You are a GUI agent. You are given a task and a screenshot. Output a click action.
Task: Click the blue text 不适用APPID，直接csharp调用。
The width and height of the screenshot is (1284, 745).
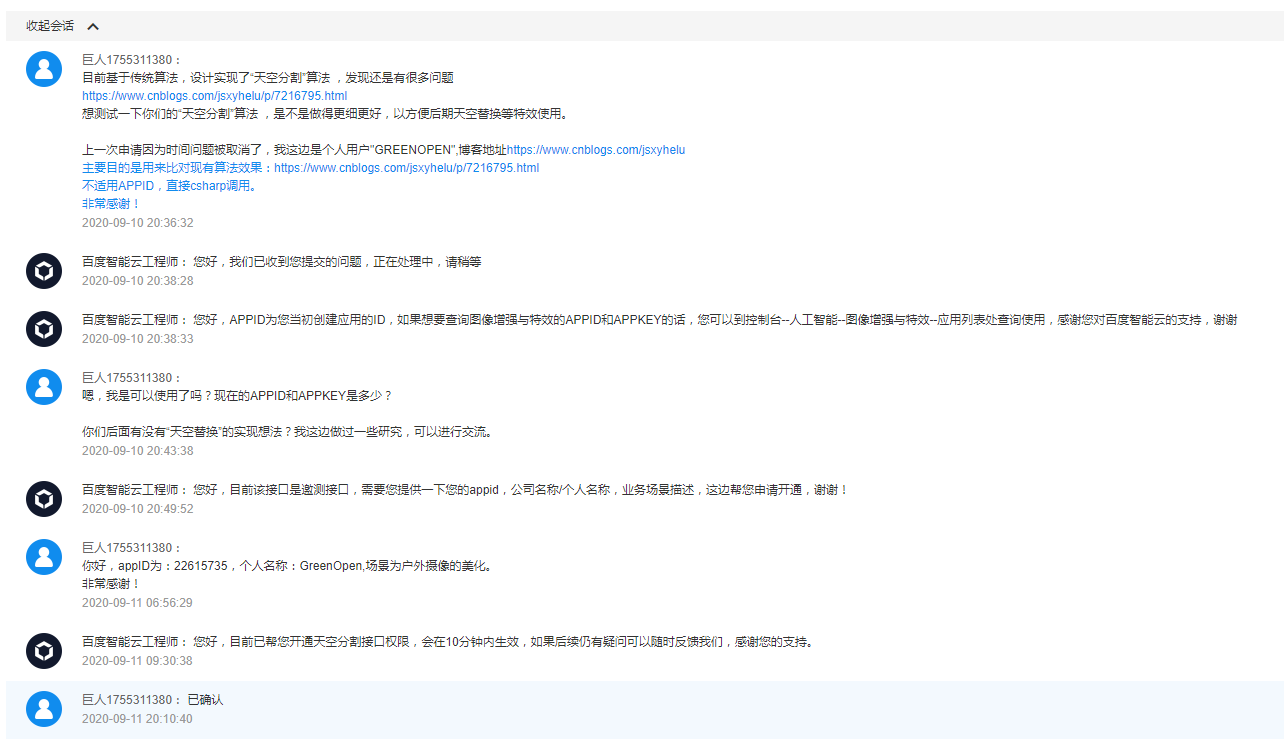pos(169,186)
